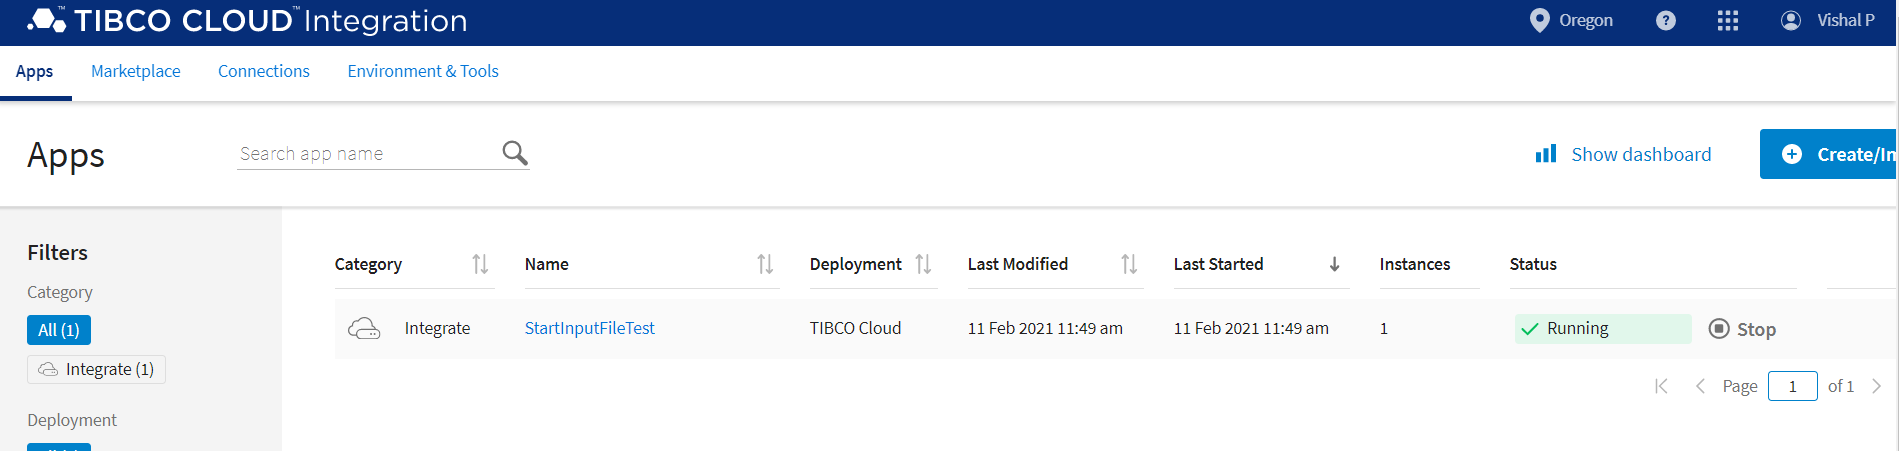The height and width of the screenshot is (451, 1899).
Task: Go to the first page arrow
Action: [x=1661, y=386]
